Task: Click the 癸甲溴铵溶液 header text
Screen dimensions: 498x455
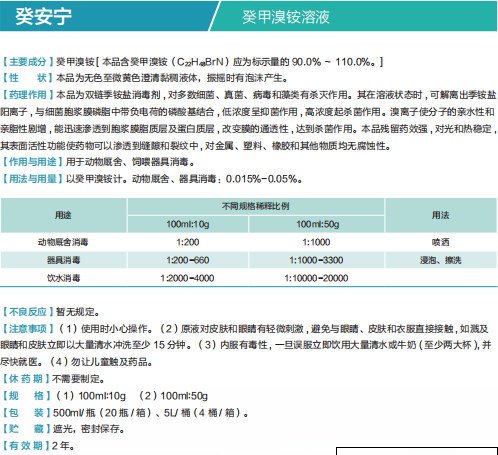Action: point(286,17)
